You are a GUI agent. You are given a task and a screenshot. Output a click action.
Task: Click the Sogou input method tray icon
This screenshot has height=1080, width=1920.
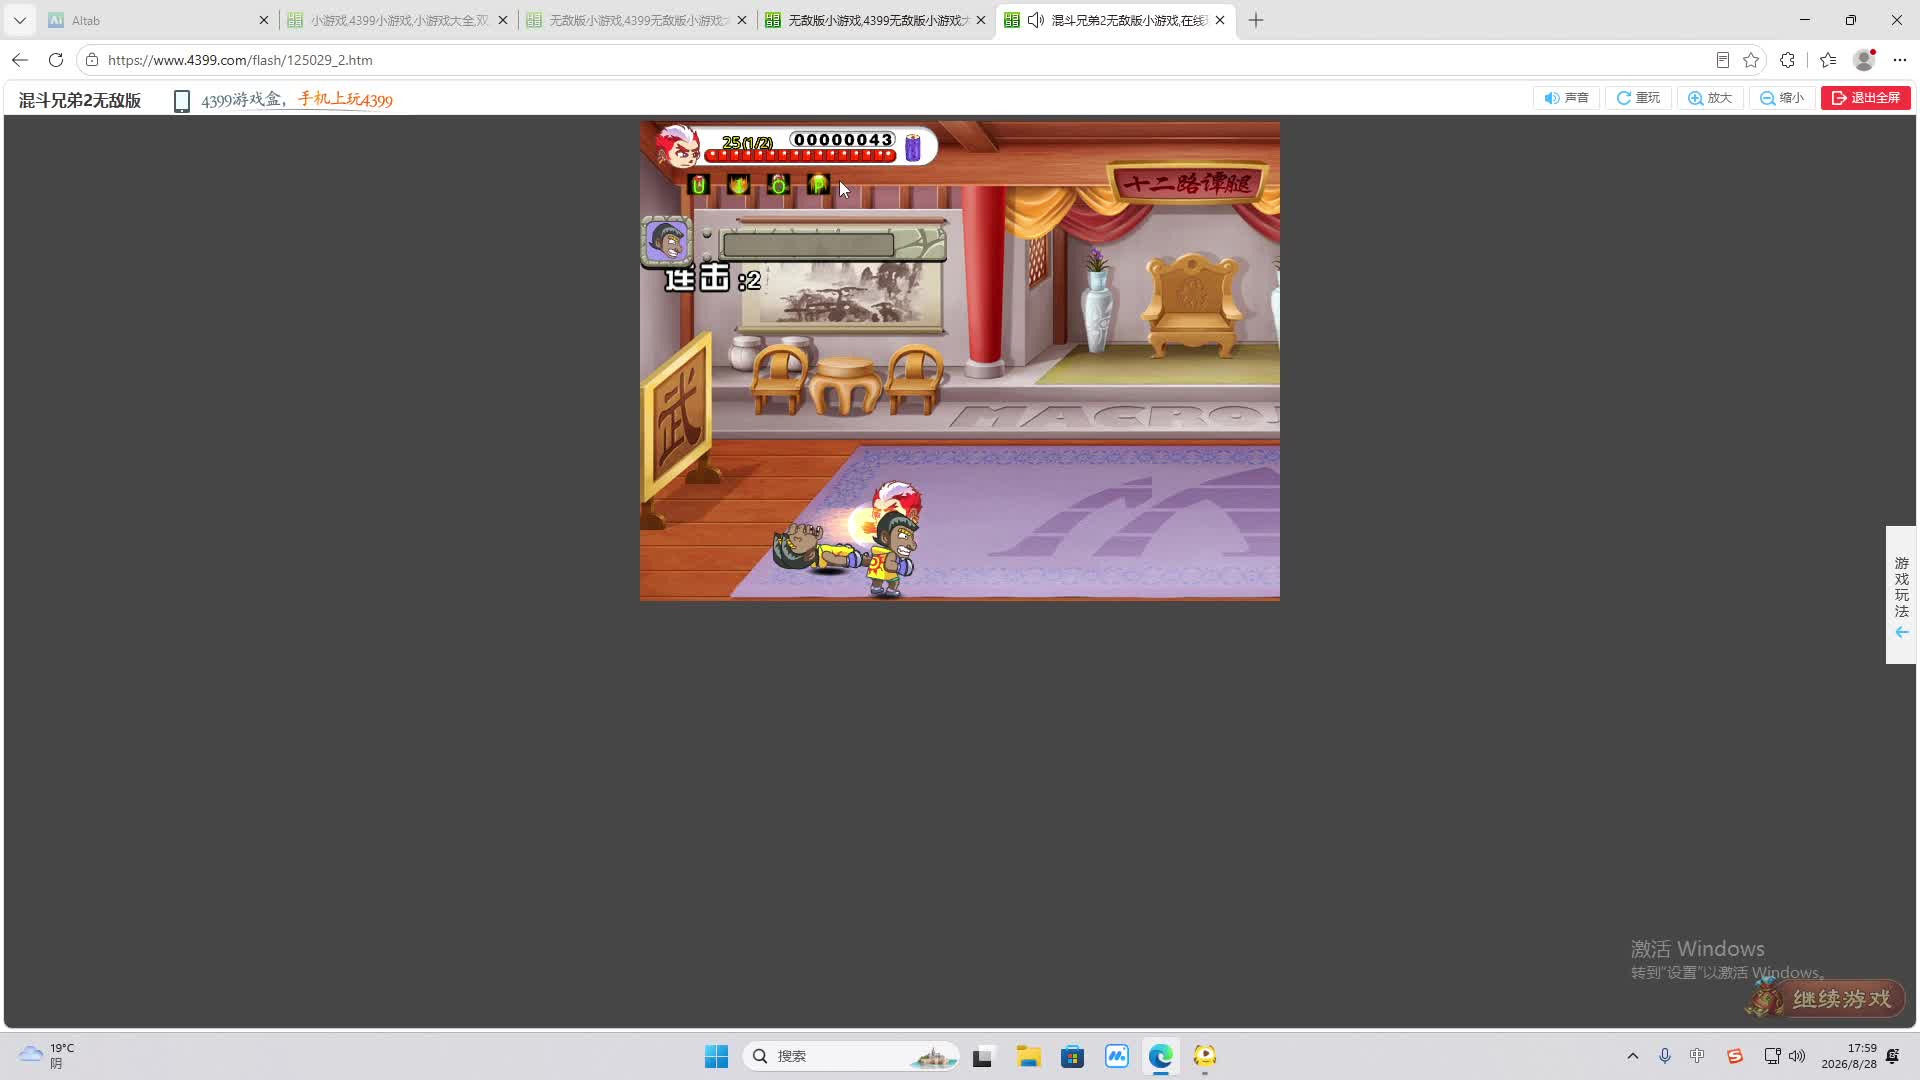[x=1735, y=1056]
